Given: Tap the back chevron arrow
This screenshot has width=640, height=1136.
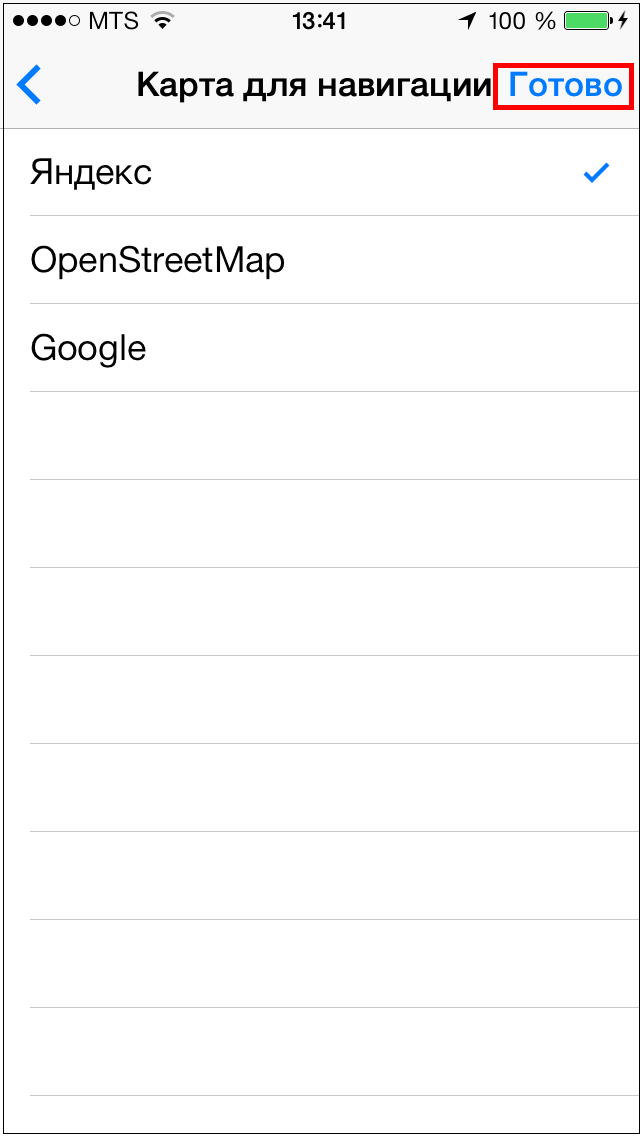Looking at the screenshot, I should coord(30,86).
